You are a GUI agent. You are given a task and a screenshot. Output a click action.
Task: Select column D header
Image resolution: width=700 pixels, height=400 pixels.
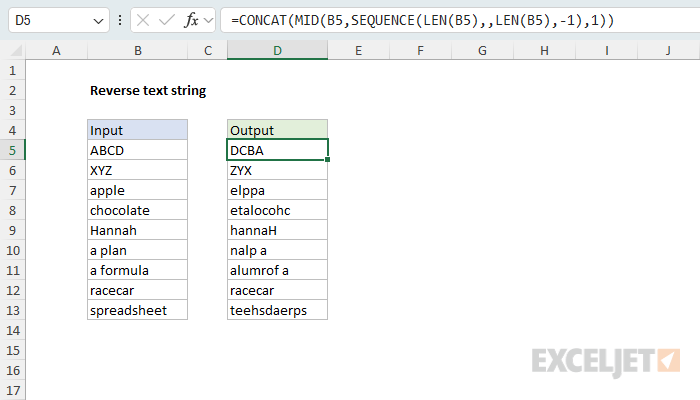tap(277, 50)
